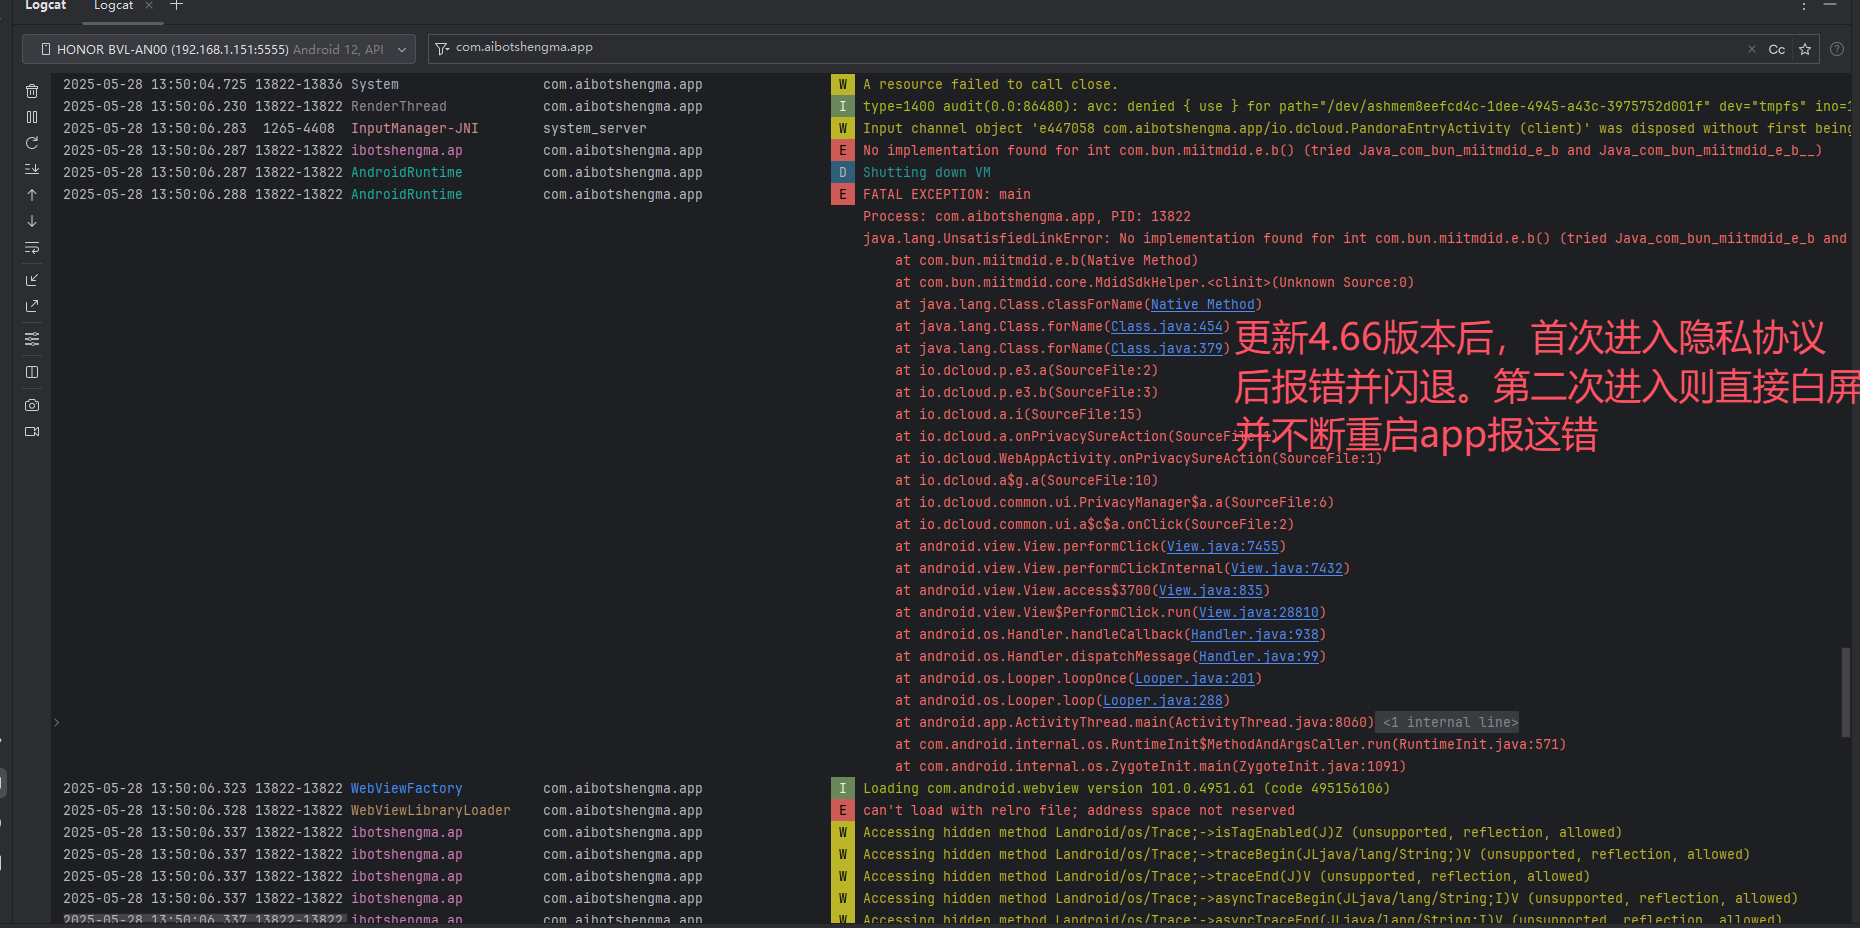Viewport: 1860px width, 928px height.
Task: Click the 'RenderThread' tag
Action: pos(398,106)
